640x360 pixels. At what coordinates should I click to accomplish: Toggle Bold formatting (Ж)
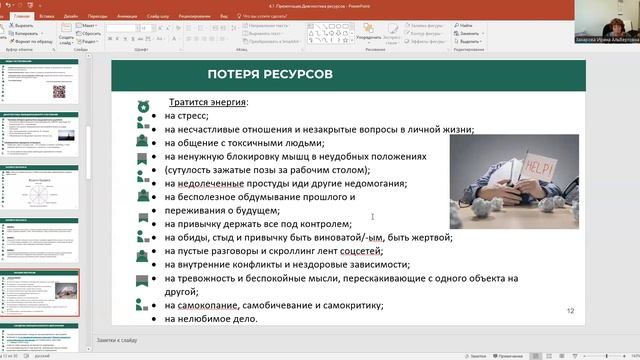point(110,39)
